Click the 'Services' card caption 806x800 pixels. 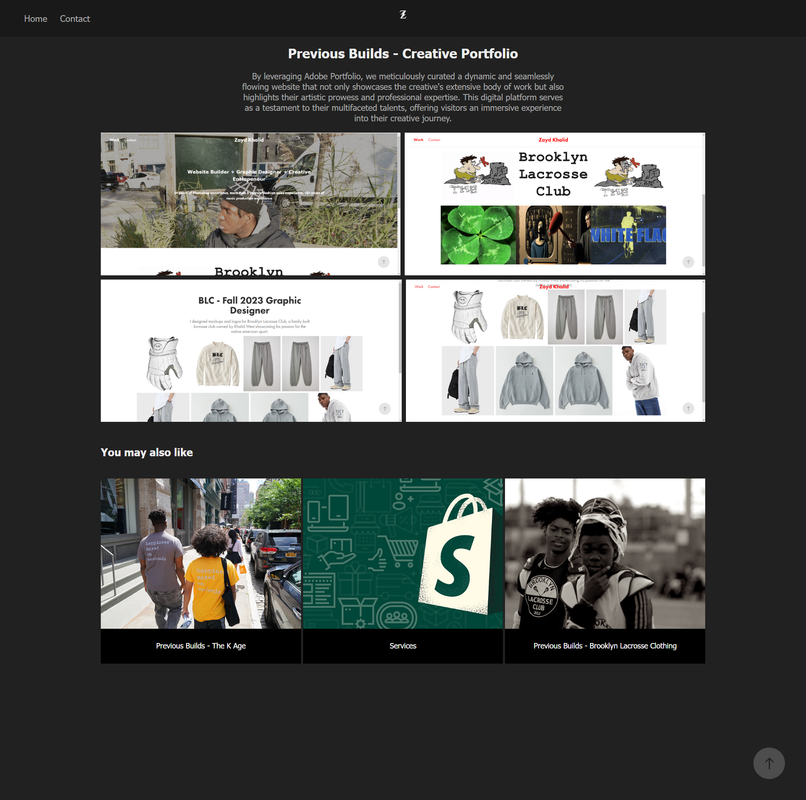click(x=403, y=646)
